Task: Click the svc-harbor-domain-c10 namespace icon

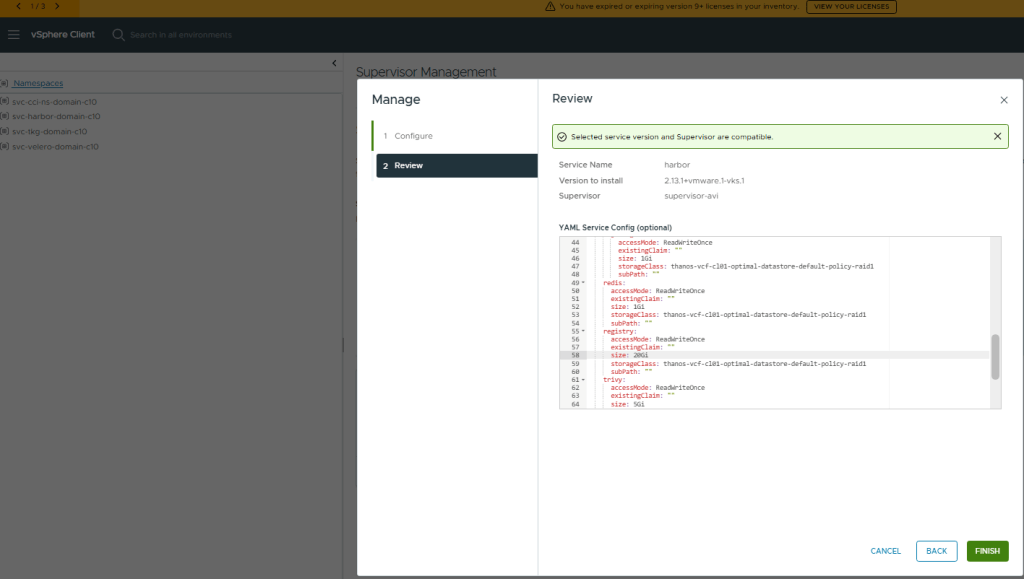Action: (x=5, y=116)
